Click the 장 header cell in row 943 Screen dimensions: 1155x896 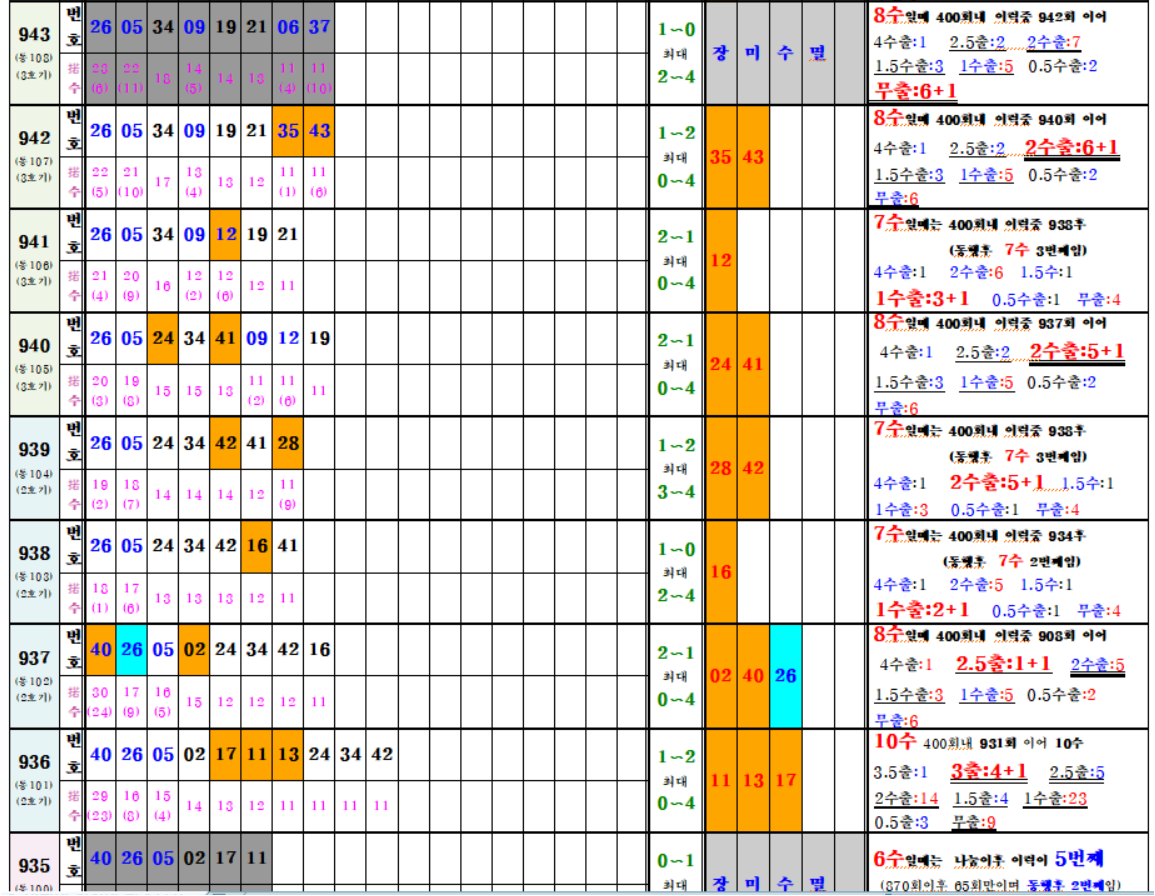(x=721, y=52)
